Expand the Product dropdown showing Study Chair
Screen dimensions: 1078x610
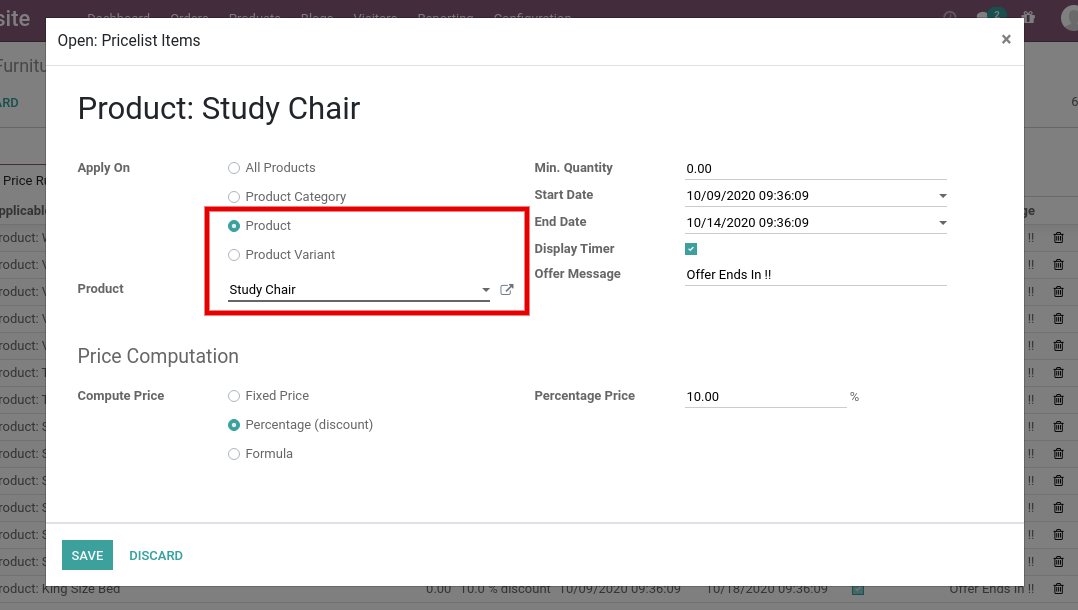pyautogui.click(x=486, y=290)
